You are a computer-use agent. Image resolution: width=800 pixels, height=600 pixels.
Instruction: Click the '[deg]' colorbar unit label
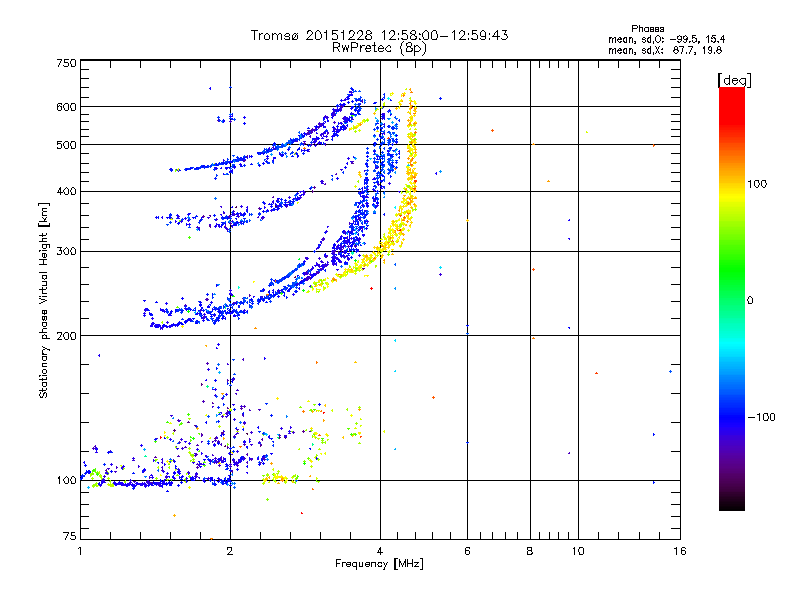(x=734, y=80)
